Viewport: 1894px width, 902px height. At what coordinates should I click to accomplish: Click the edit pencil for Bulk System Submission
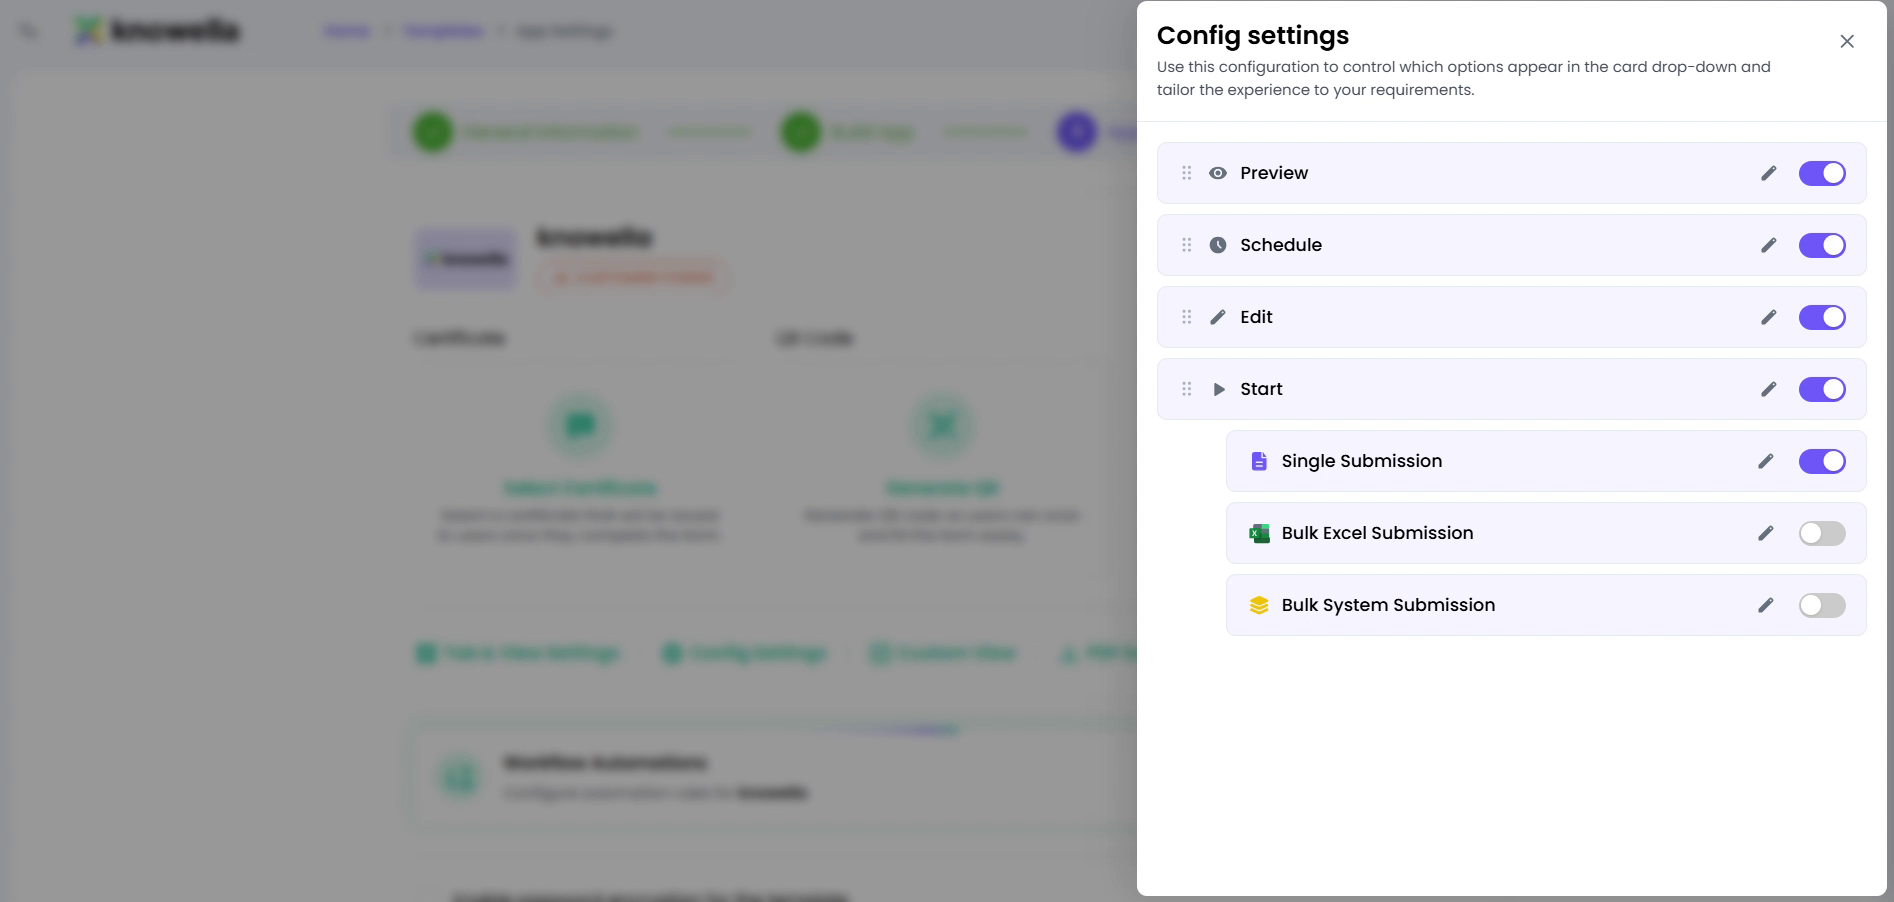pyautogui.click(x=1765, y=605)
